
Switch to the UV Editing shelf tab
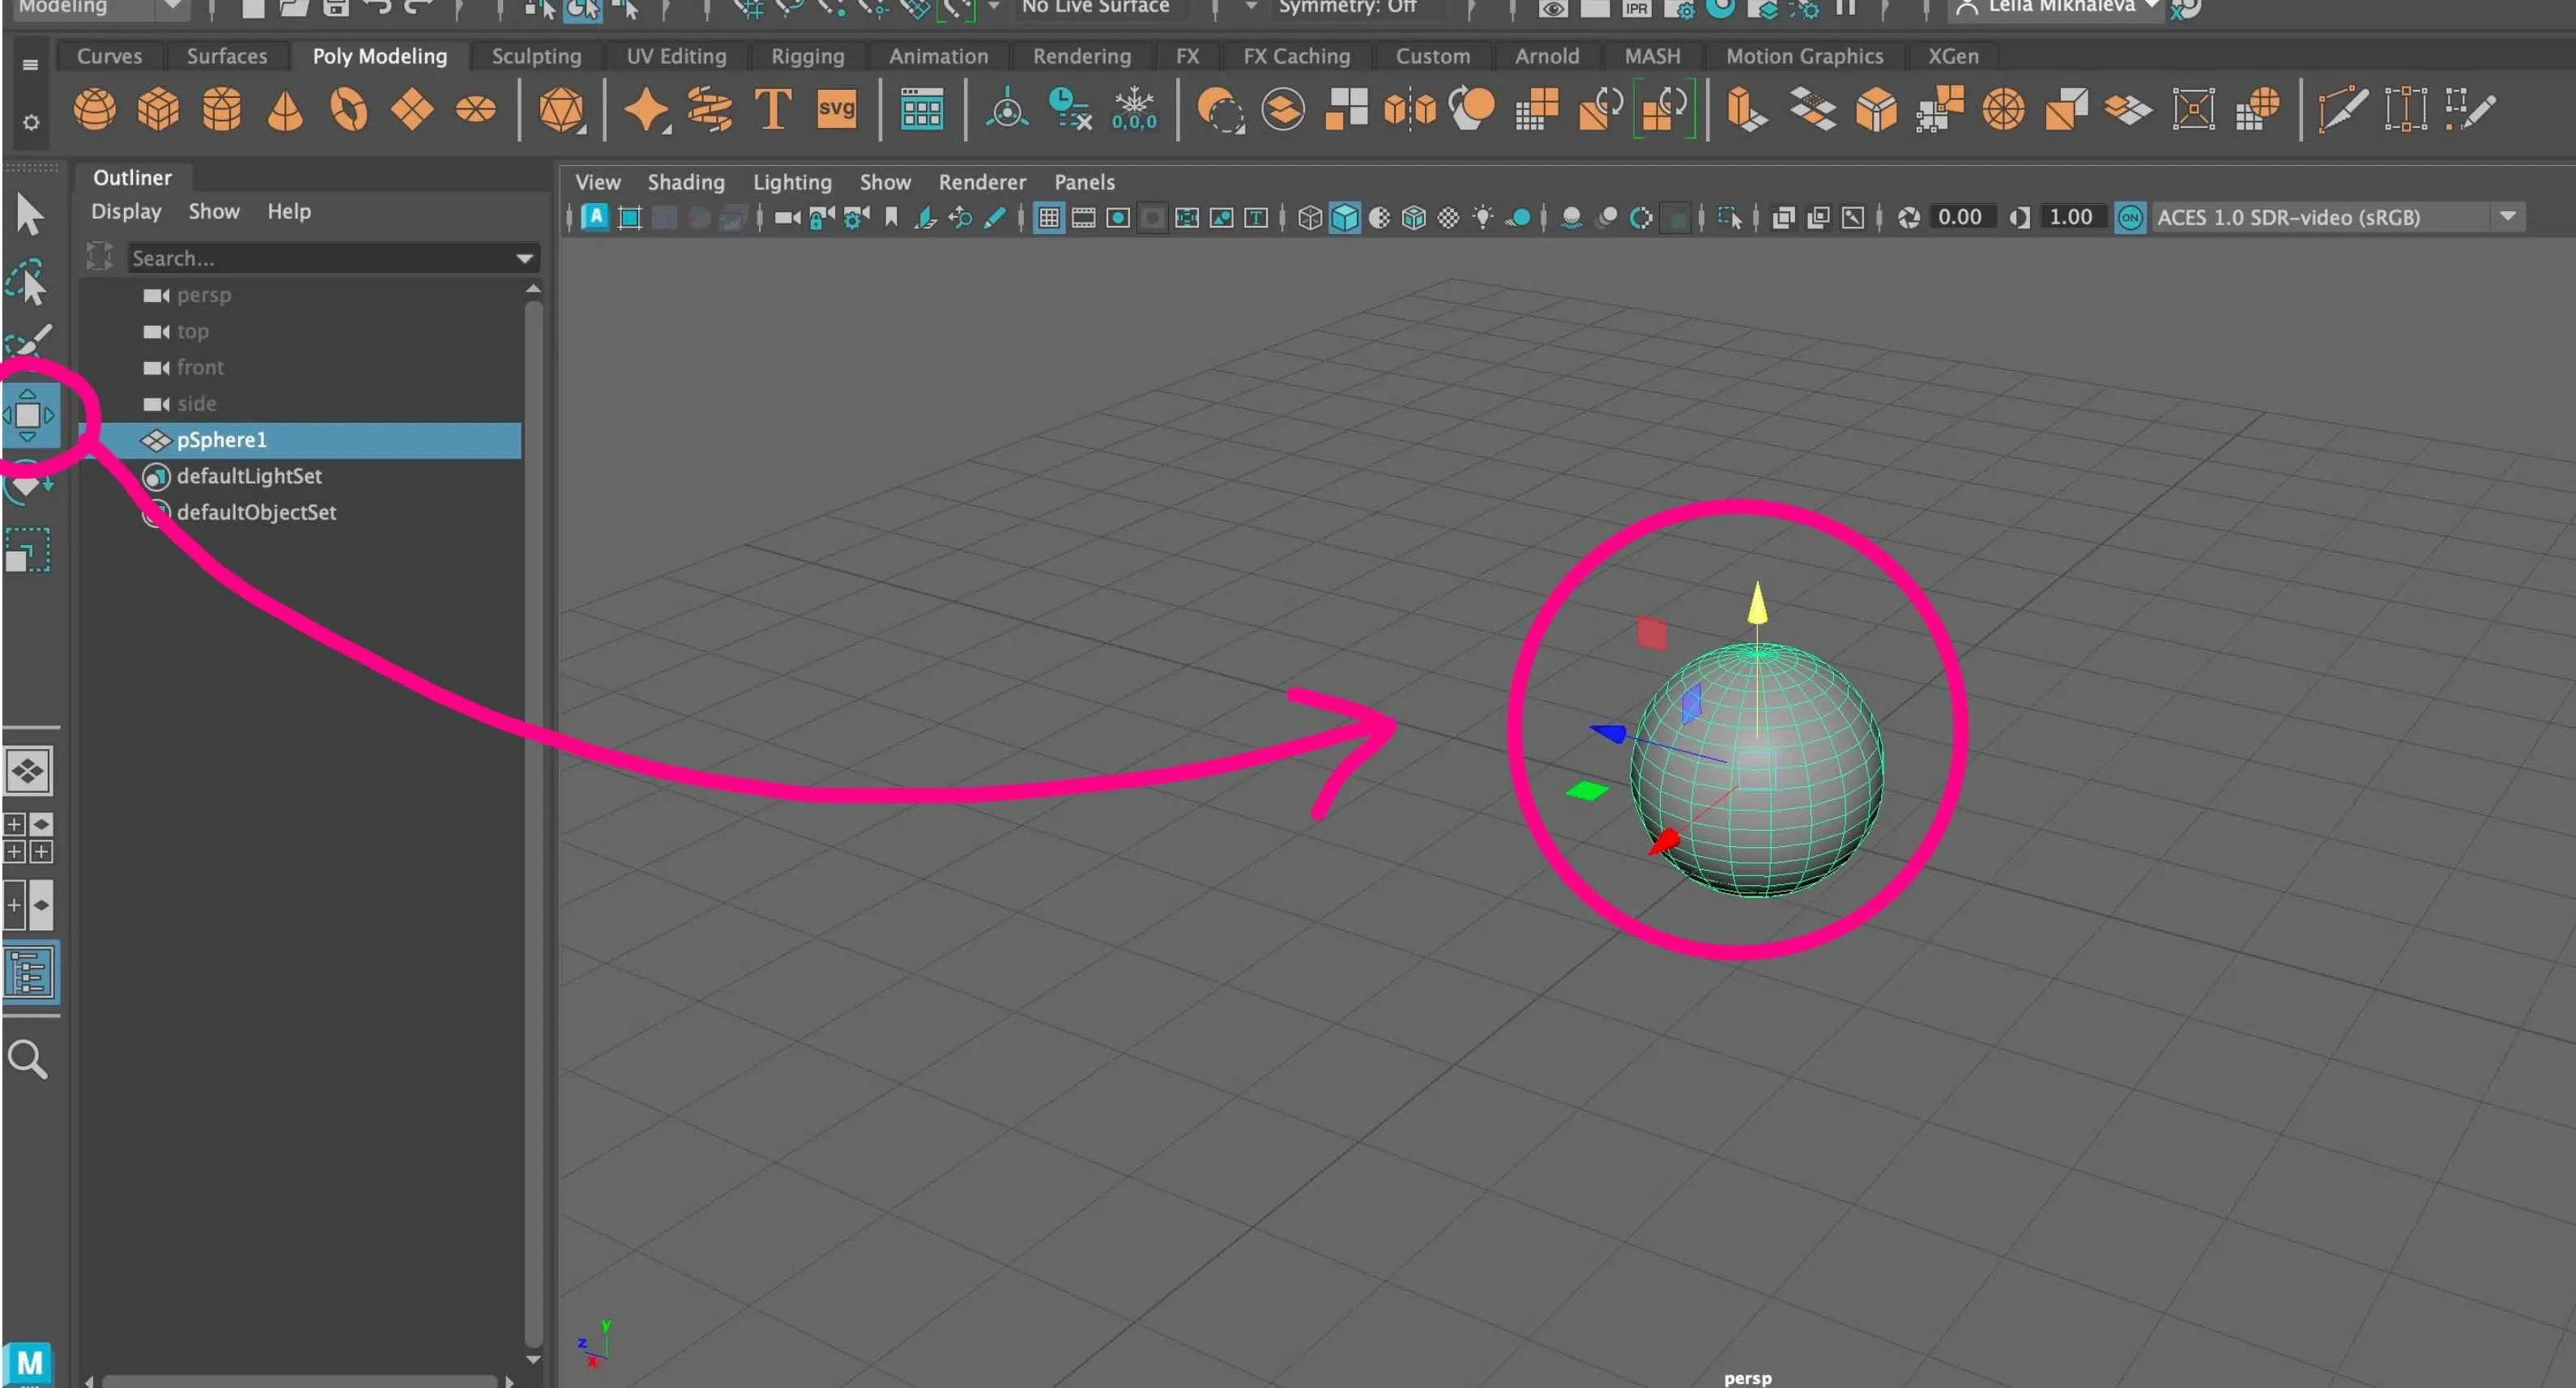677,56
